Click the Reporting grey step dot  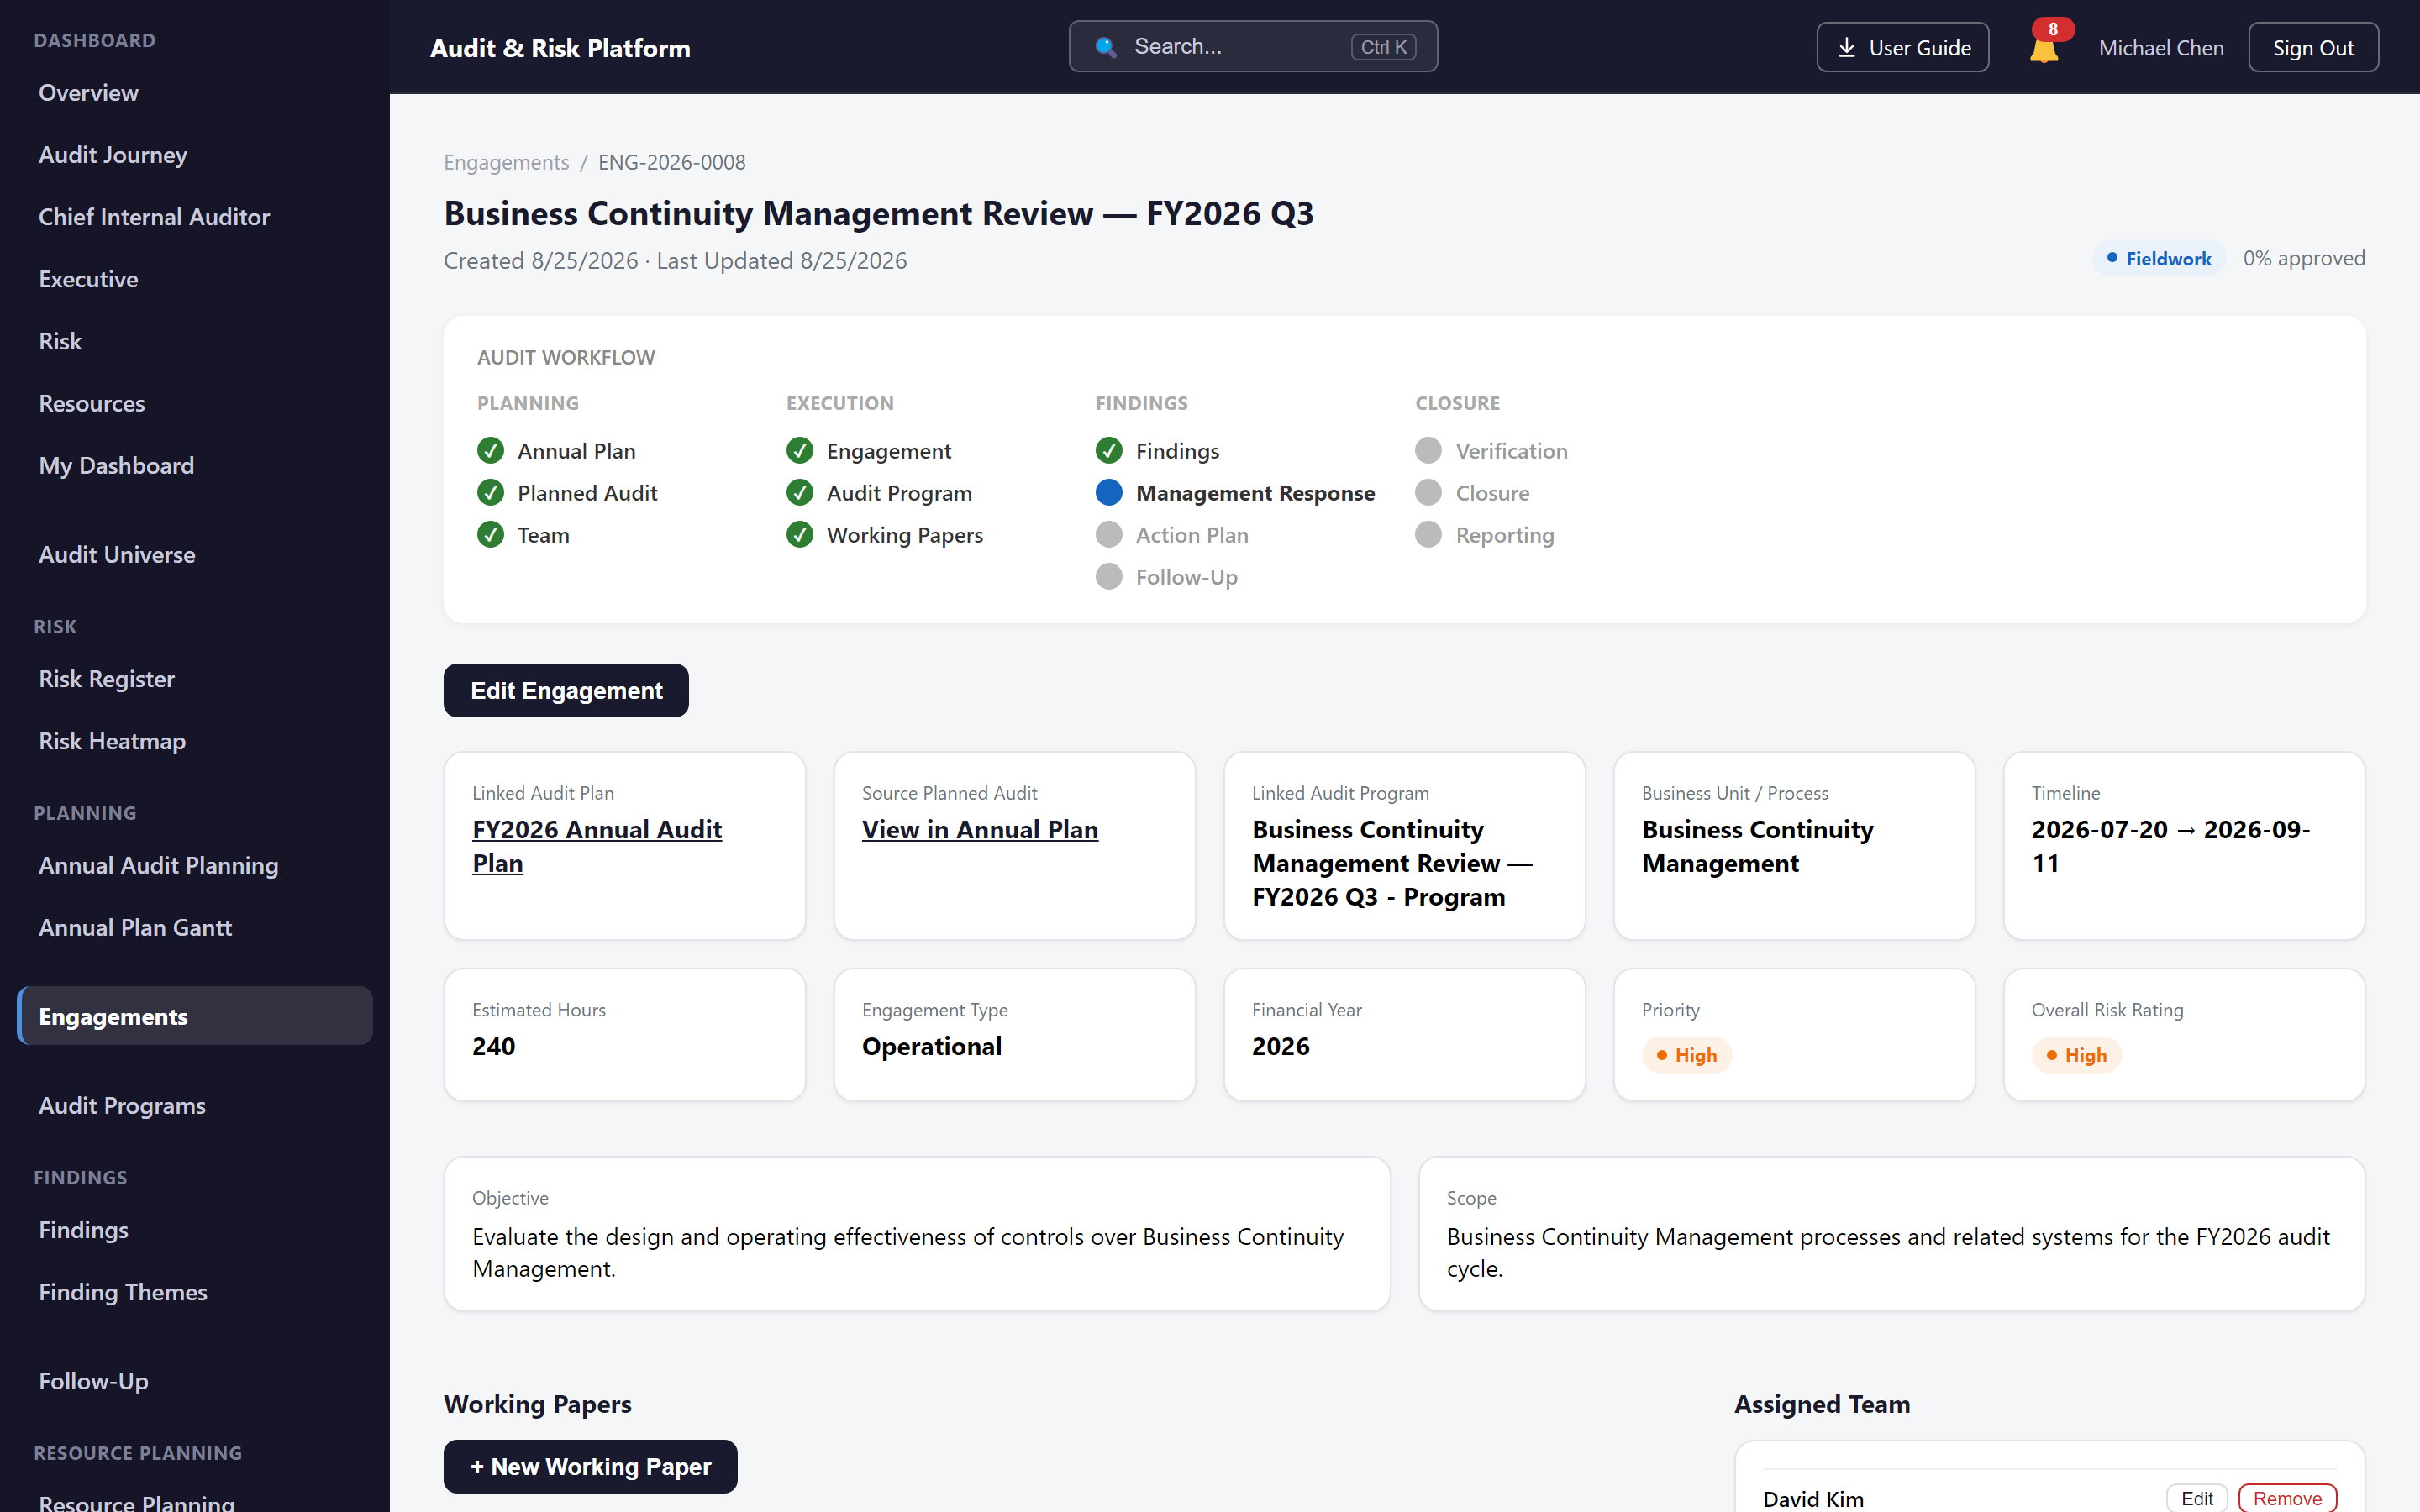click(1428, 535)
